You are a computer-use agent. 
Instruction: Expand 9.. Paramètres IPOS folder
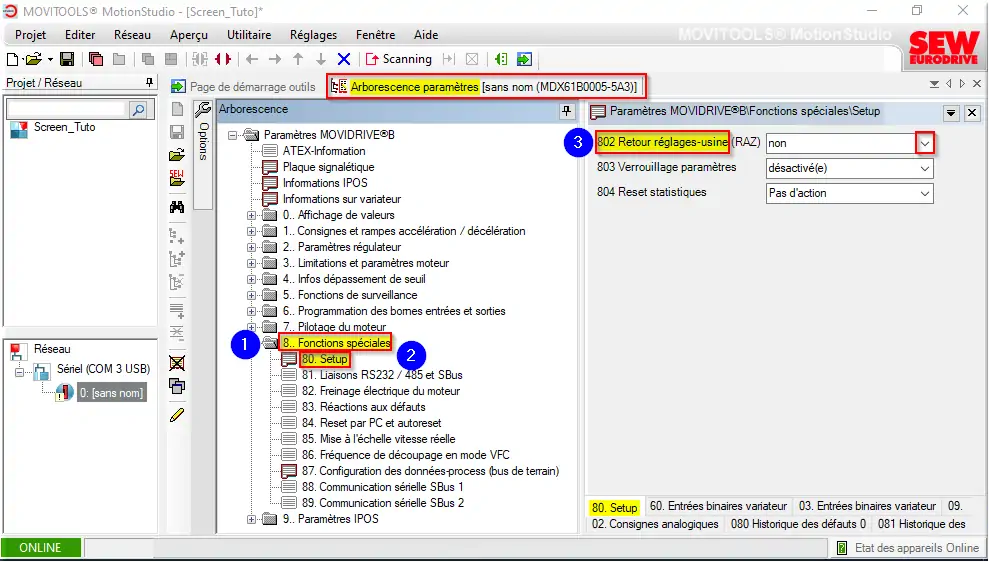click(251, 519)
